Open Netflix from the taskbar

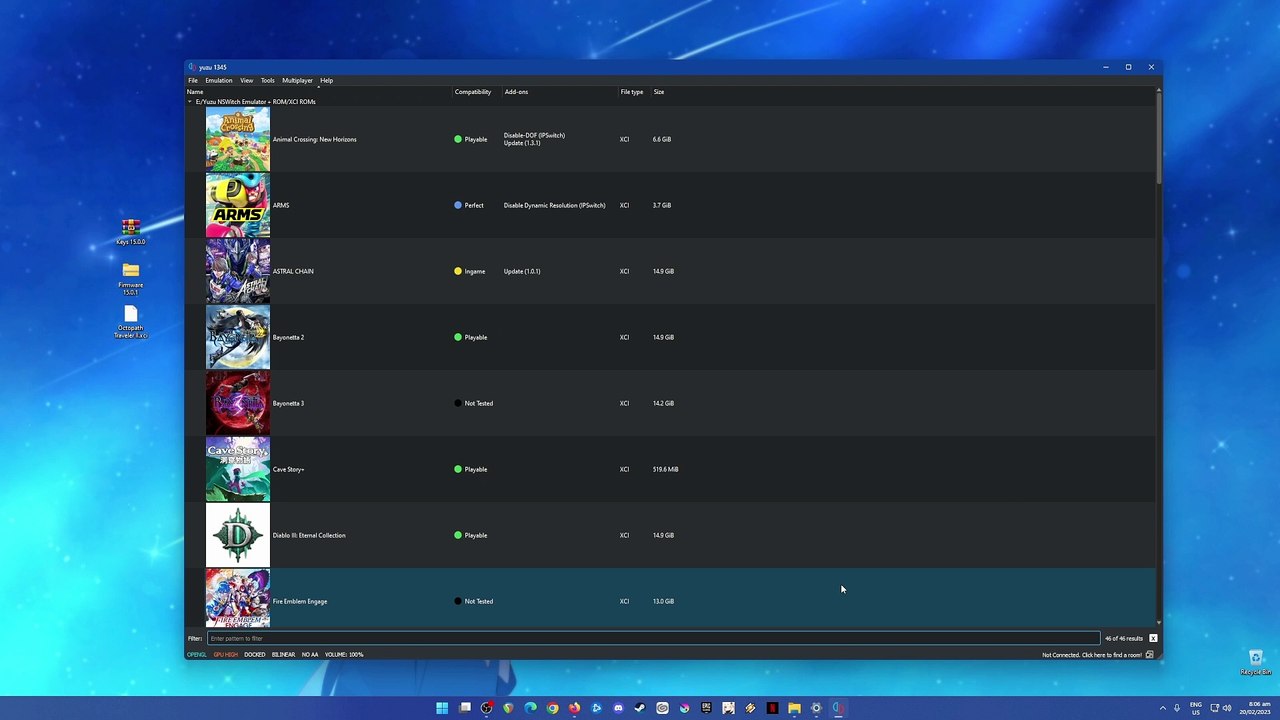772,708
